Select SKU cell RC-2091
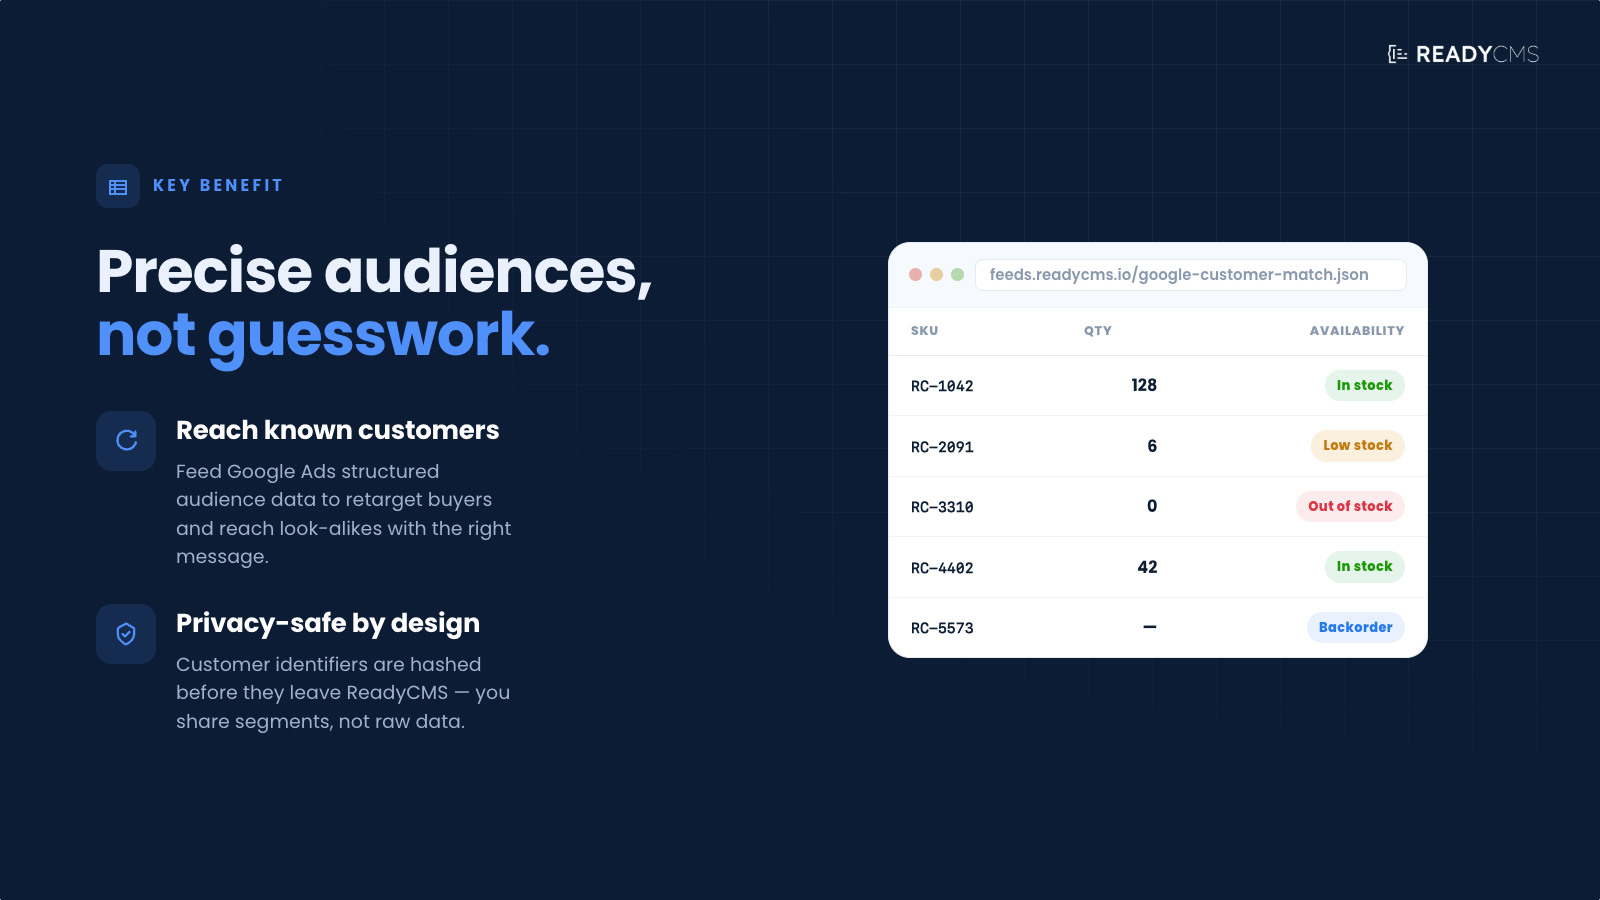The image size is (1600, 900). [942, 447]
